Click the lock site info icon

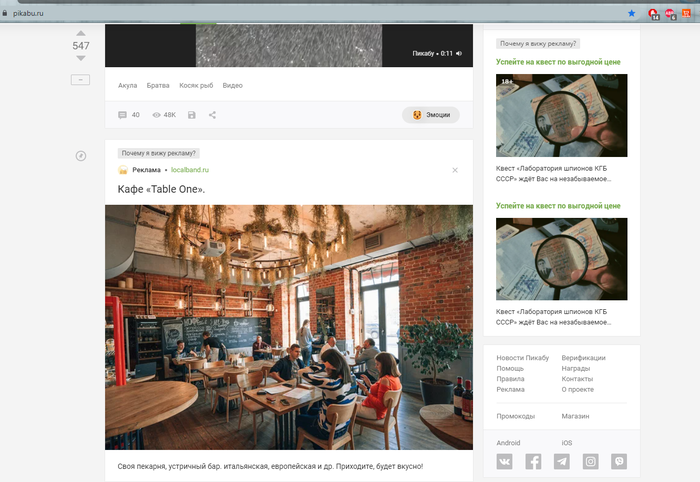click(5, 13)
